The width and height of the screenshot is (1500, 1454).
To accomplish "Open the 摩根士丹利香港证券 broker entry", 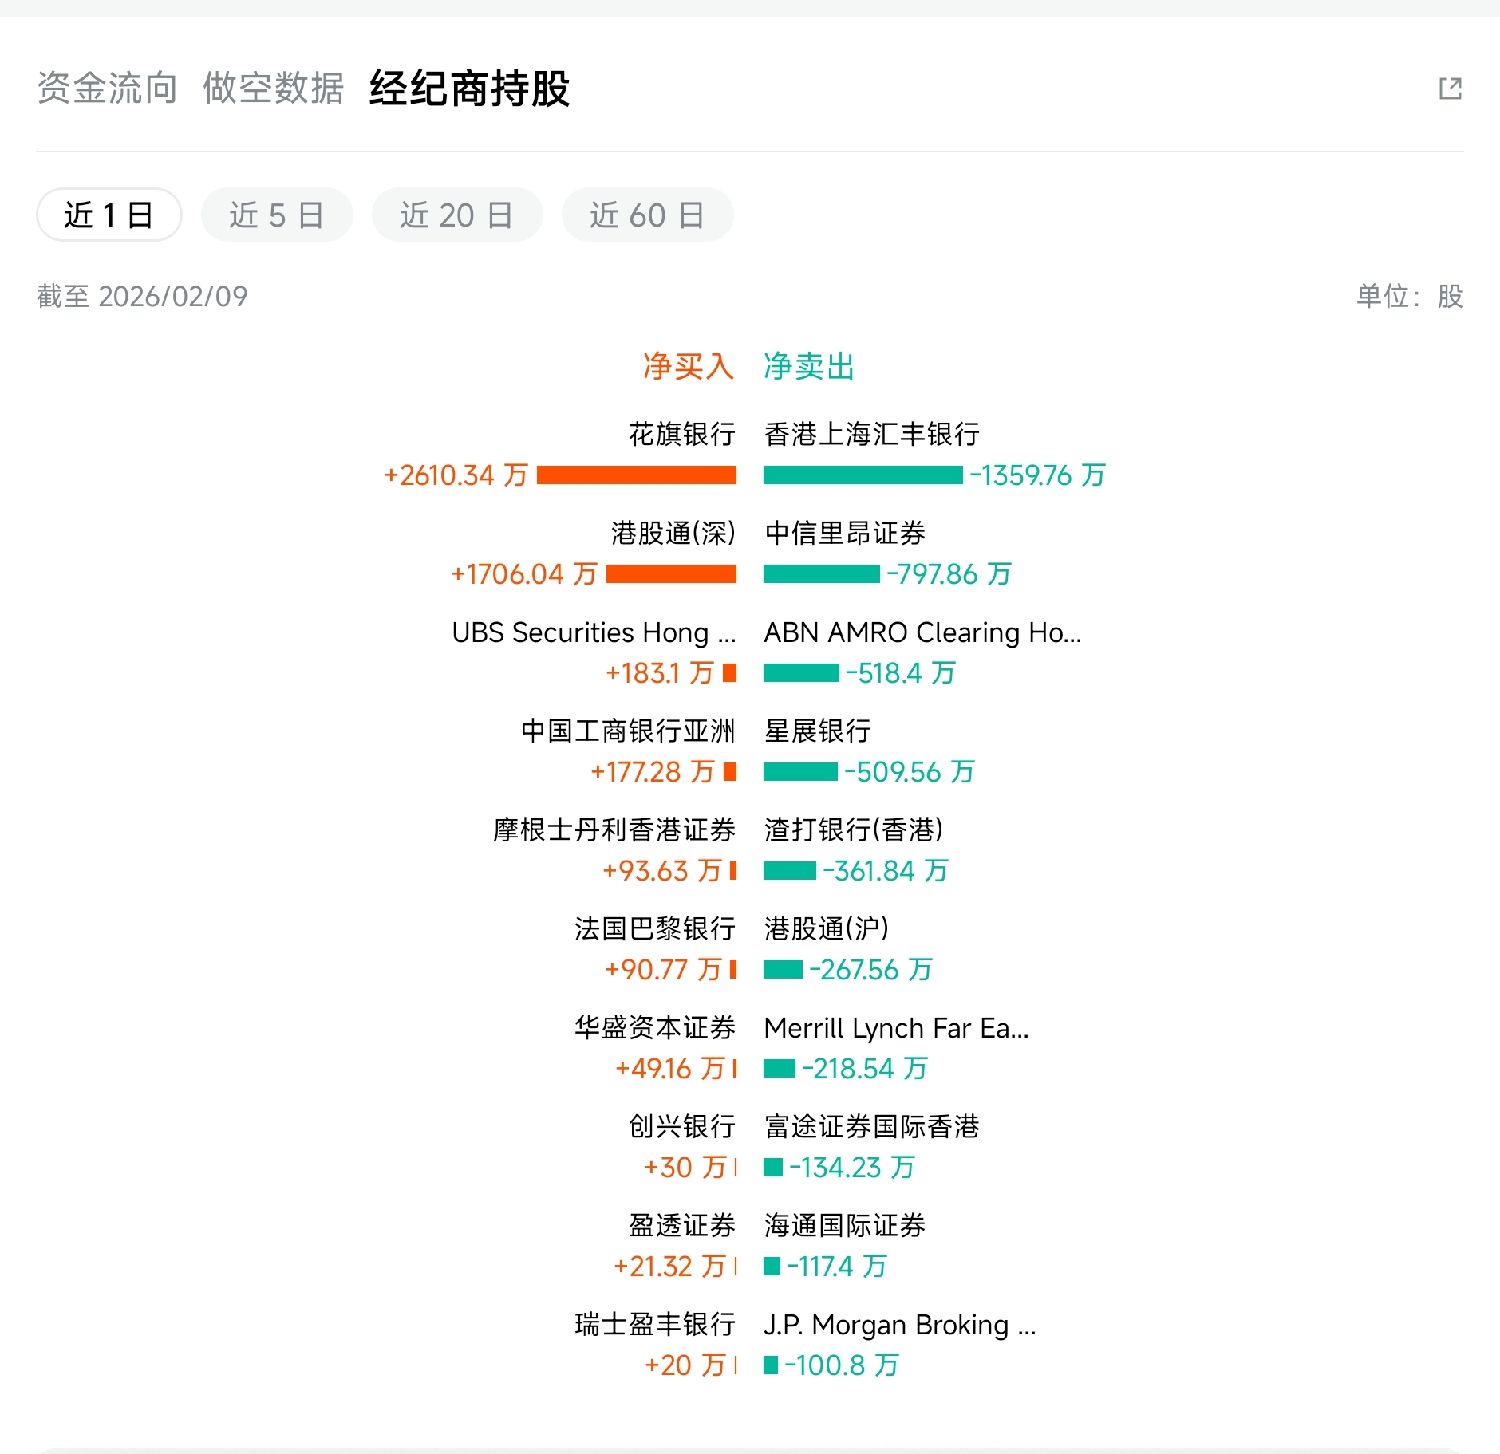I will click(614, 830).
